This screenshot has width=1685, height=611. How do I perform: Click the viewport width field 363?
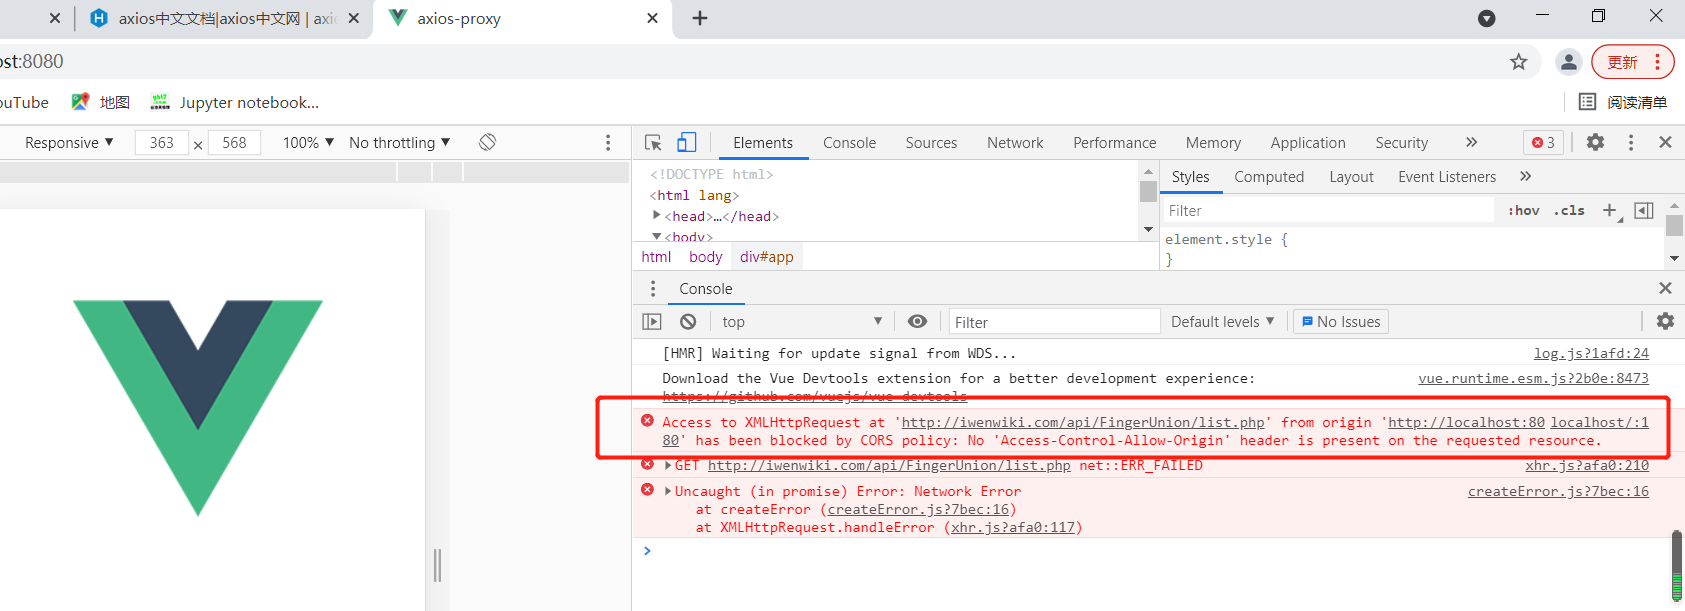pos(162,142)
